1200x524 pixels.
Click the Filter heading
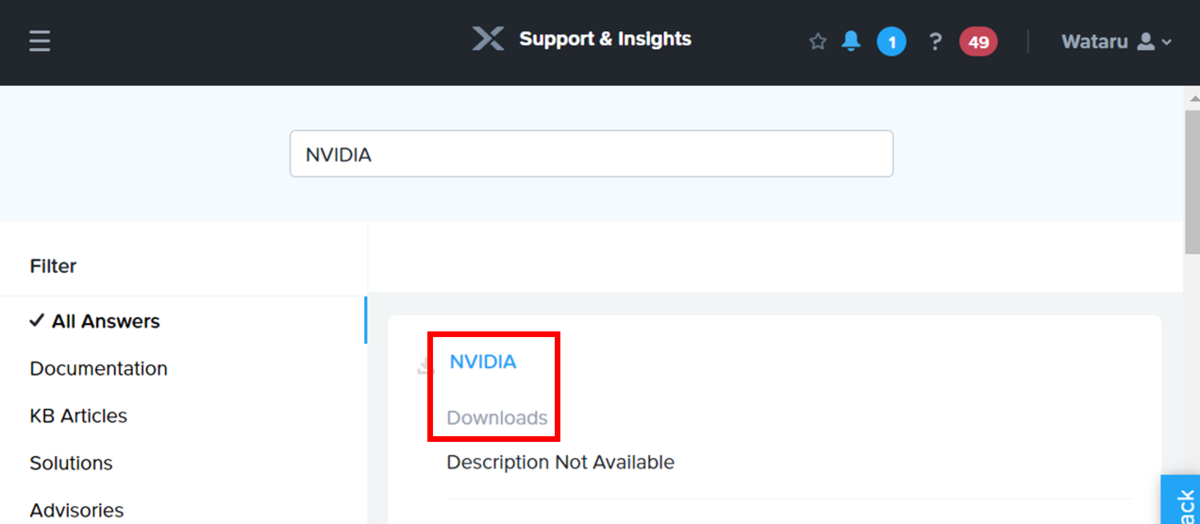53,266
